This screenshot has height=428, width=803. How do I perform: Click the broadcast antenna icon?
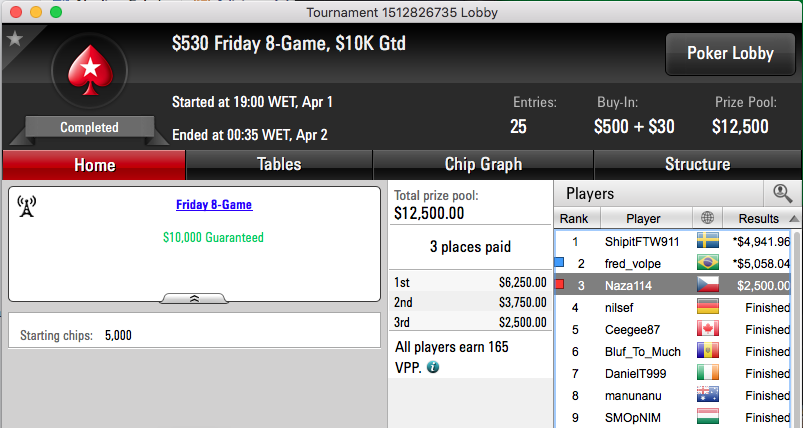[26, 206]
